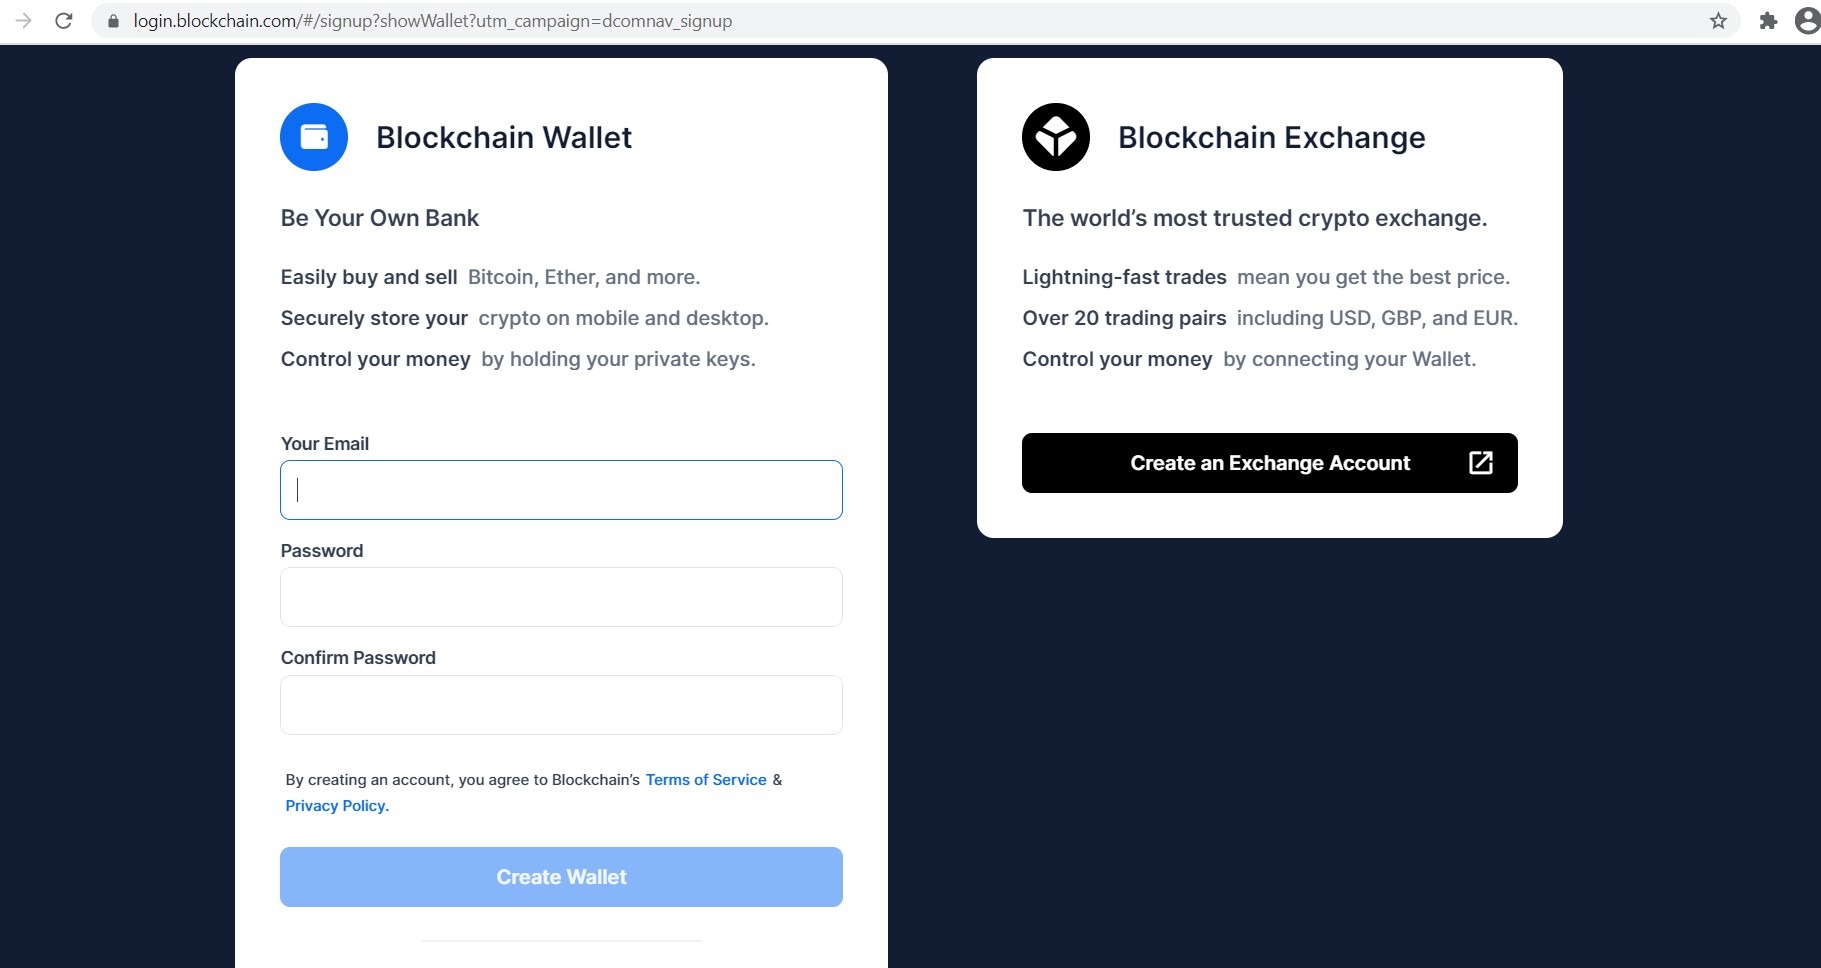The image size is (1821, 968).
Task: Click into the Password field
Action: 561,597
